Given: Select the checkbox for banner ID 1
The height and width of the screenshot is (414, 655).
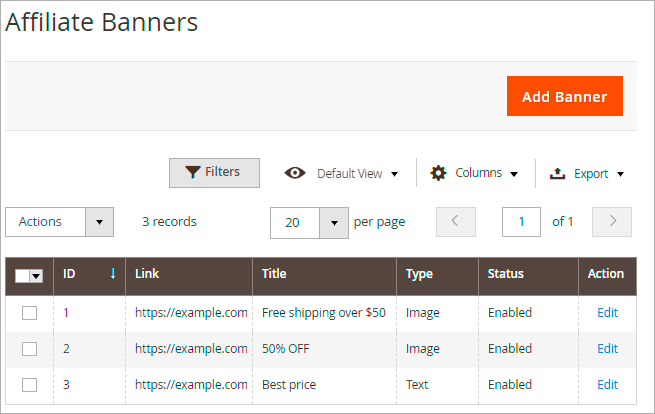Looking at the screenshot, I should click(29, 313).
